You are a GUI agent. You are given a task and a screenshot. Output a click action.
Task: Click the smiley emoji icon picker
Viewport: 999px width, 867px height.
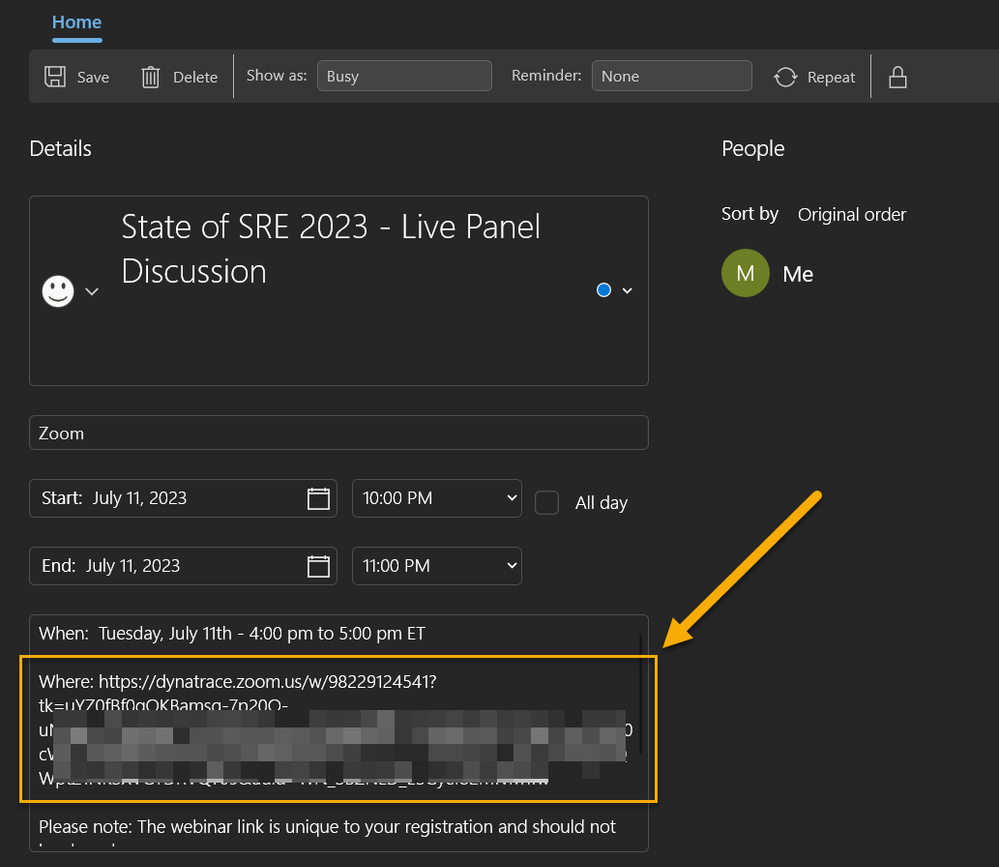[x=58, y=291]
